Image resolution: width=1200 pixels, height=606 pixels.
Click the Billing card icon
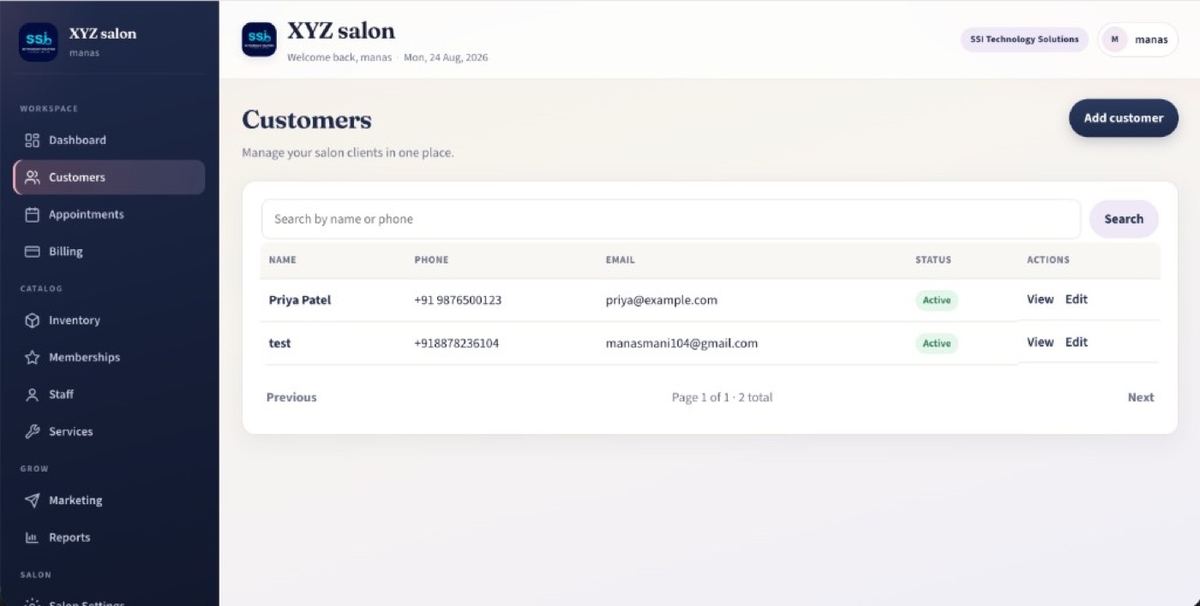(x=32, y=251)
